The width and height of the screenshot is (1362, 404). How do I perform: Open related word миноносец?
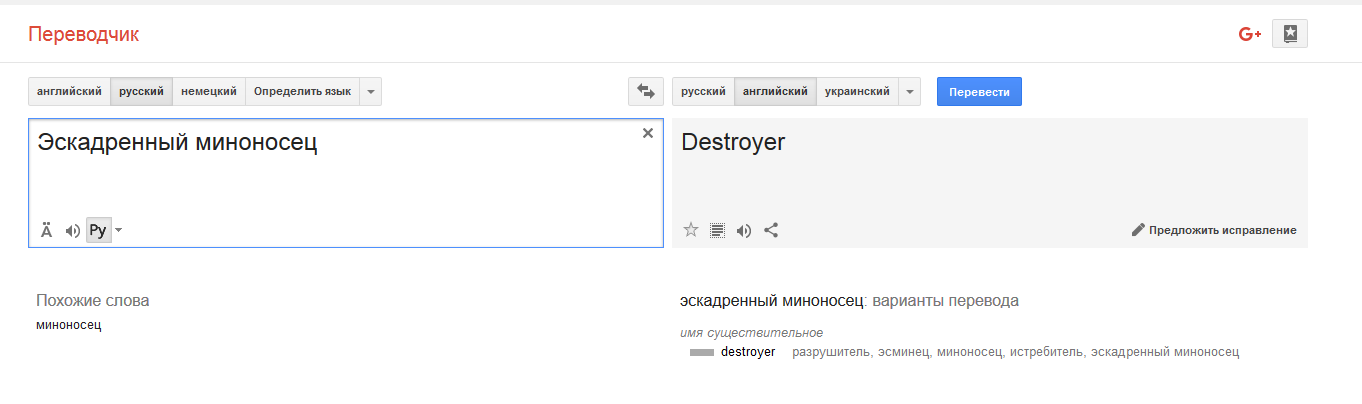click(69, 324)
